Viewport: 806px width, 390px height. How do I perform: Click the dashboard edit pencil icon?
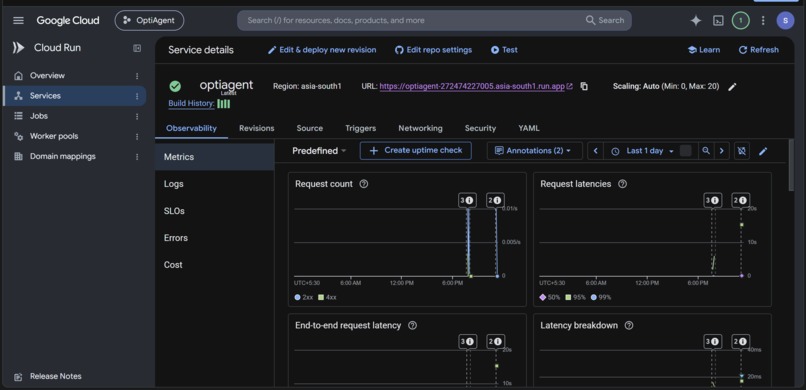pyautogui.click(x=763, y=151)
